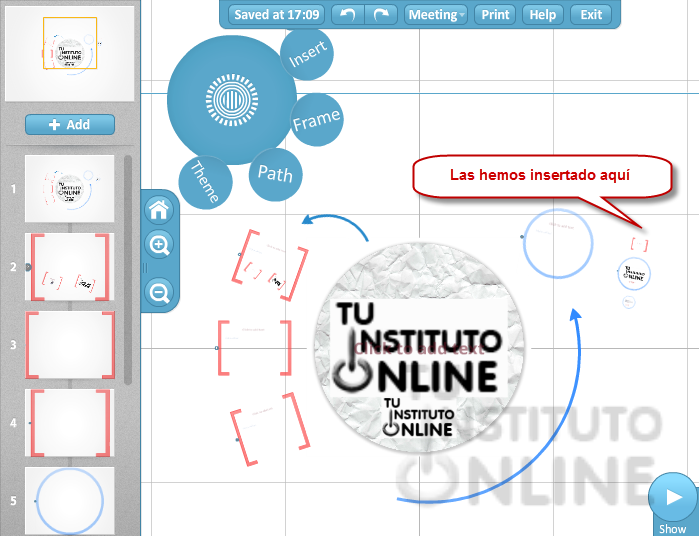The height and width of the screenshot is (536, 699).
Task: Click the Show play button
Action: (673, 498)
